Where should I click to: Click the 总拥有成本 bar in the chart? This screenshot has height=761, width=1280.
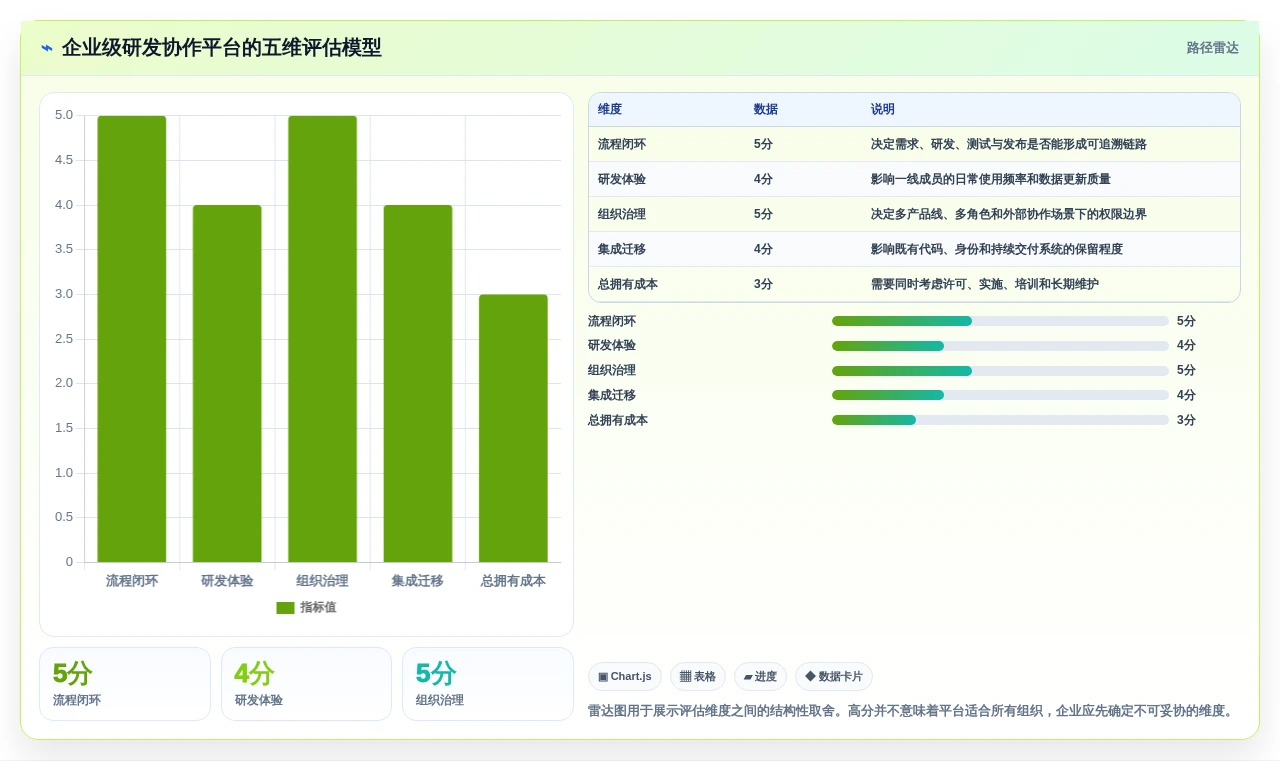point(513,428)
